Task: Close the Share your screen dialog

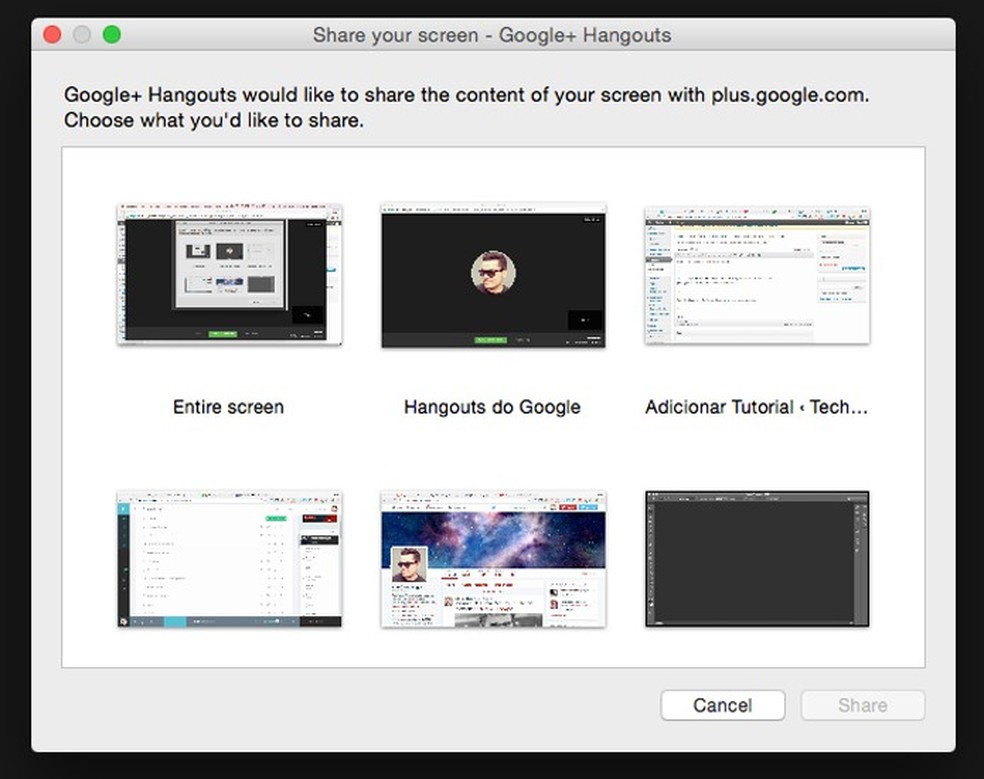Action: (52, 35)
